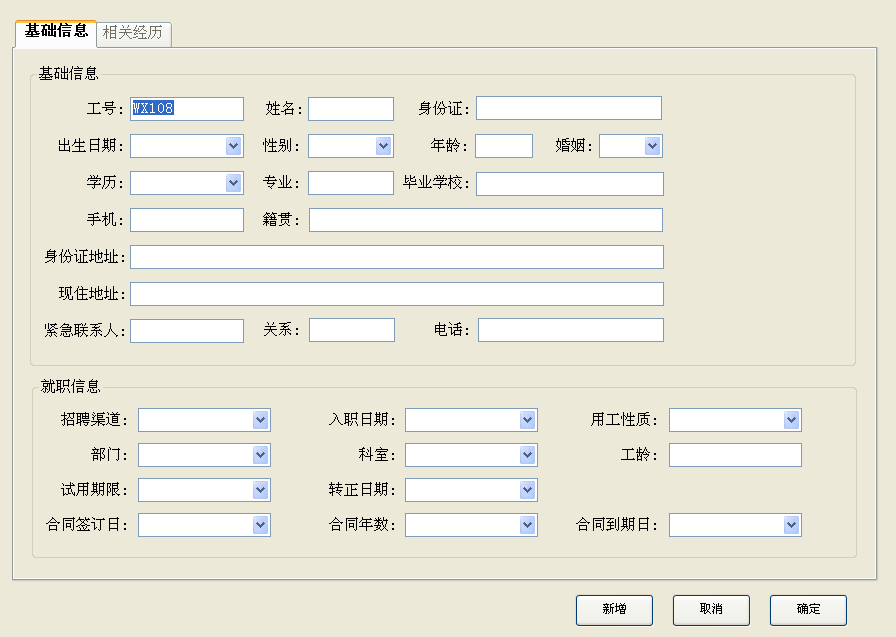Viewport: 896px width, 637px height.
Task: Open the 出生日期 date dropdown
Action: (233, 146)
